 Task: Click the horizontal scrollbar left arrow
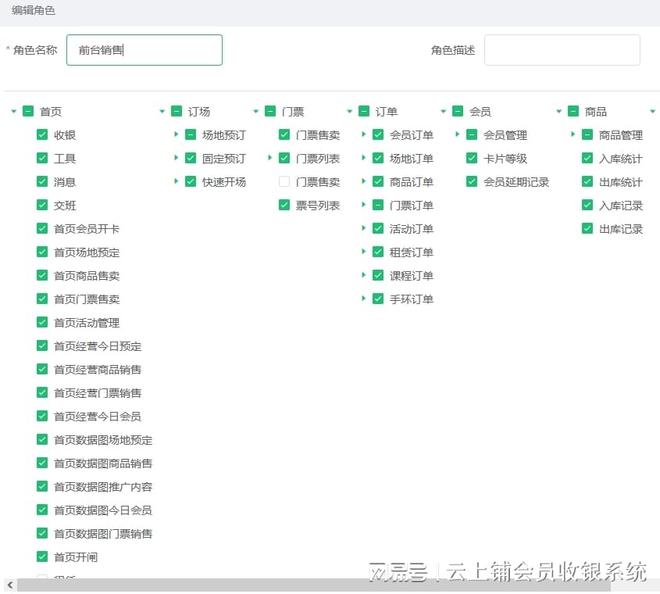[10, 585]
